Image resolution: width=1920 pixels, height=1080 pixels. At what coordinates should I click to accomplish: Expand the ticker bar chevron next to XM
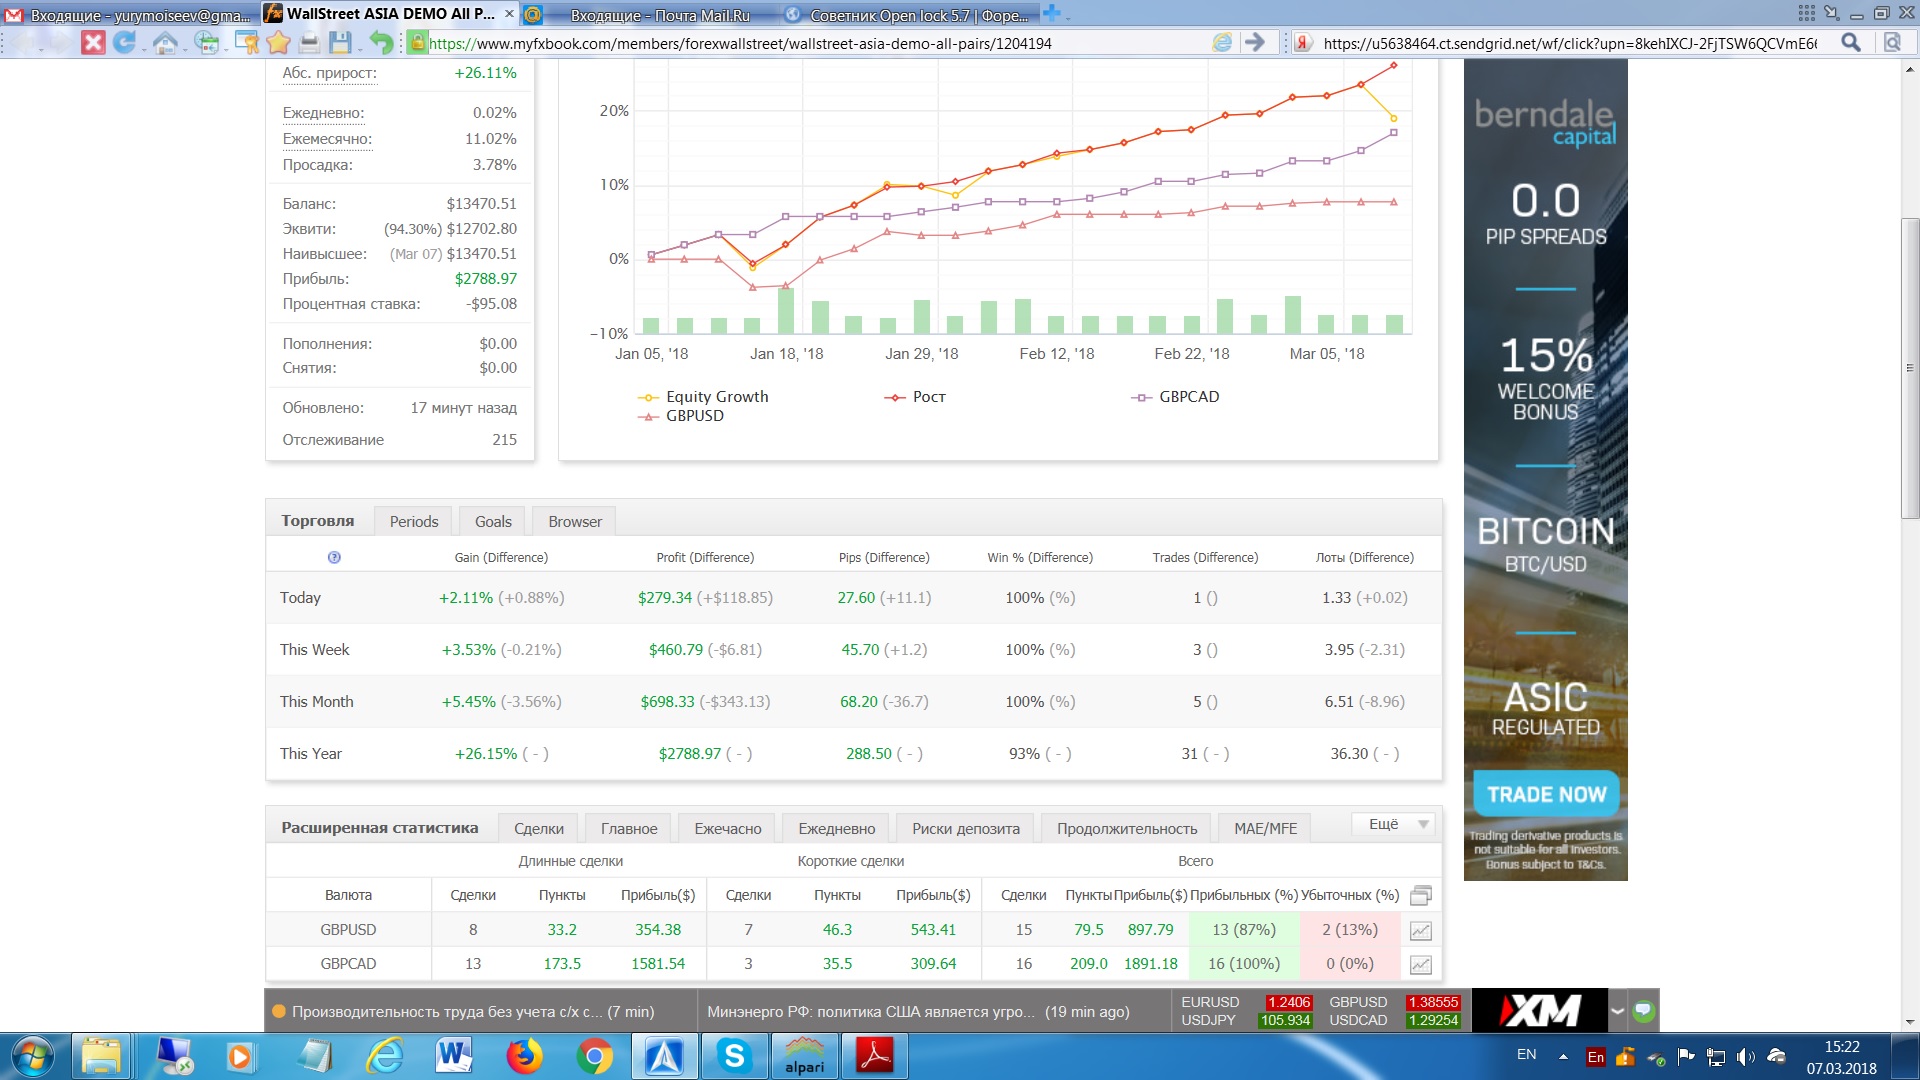click(1617, 1011)
